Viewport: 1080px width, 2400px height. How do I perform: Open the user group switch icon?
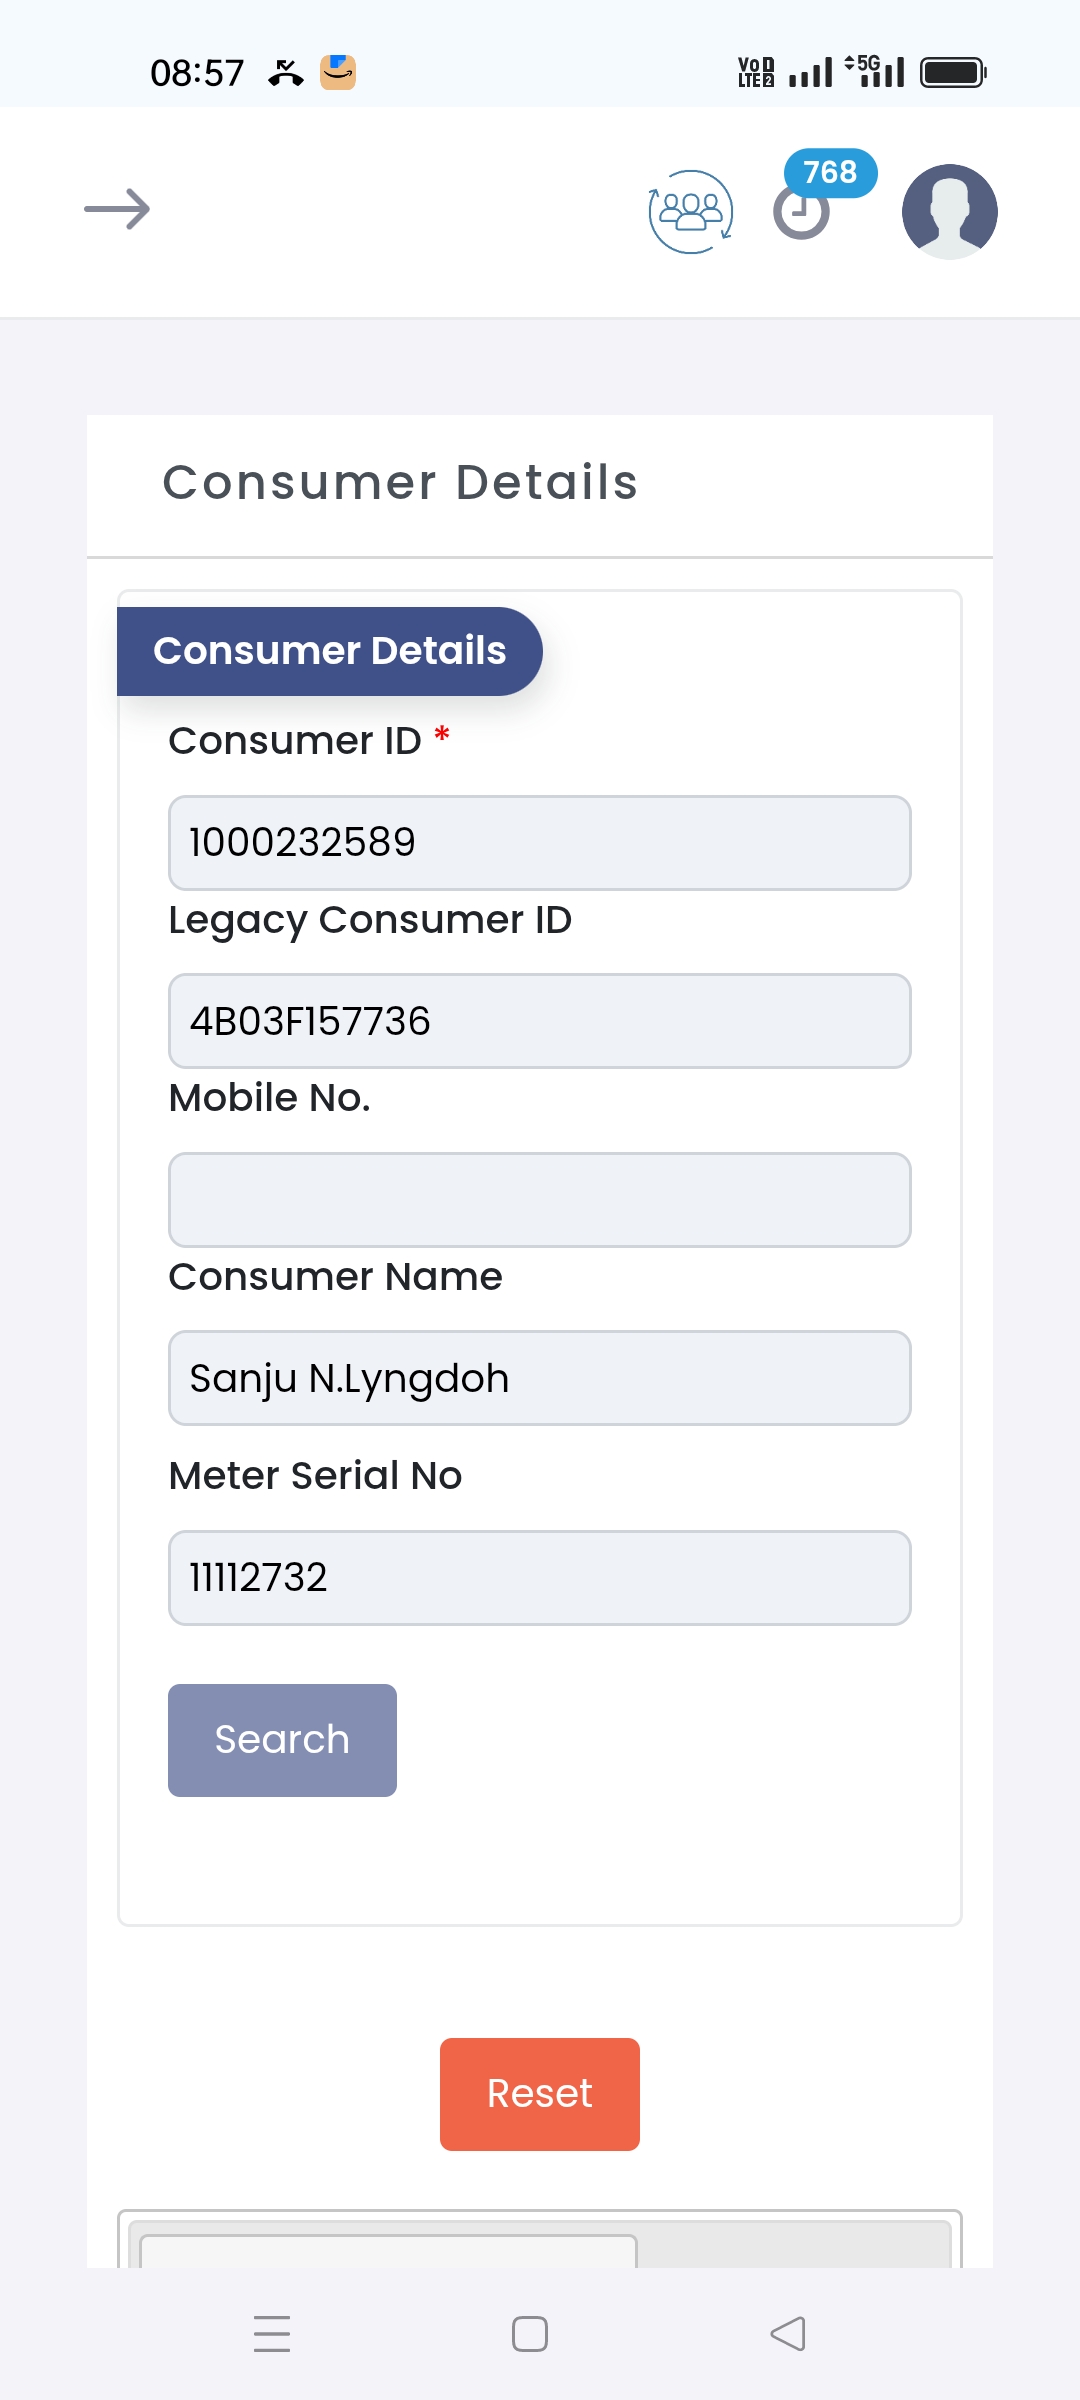[x=690, y=212]
